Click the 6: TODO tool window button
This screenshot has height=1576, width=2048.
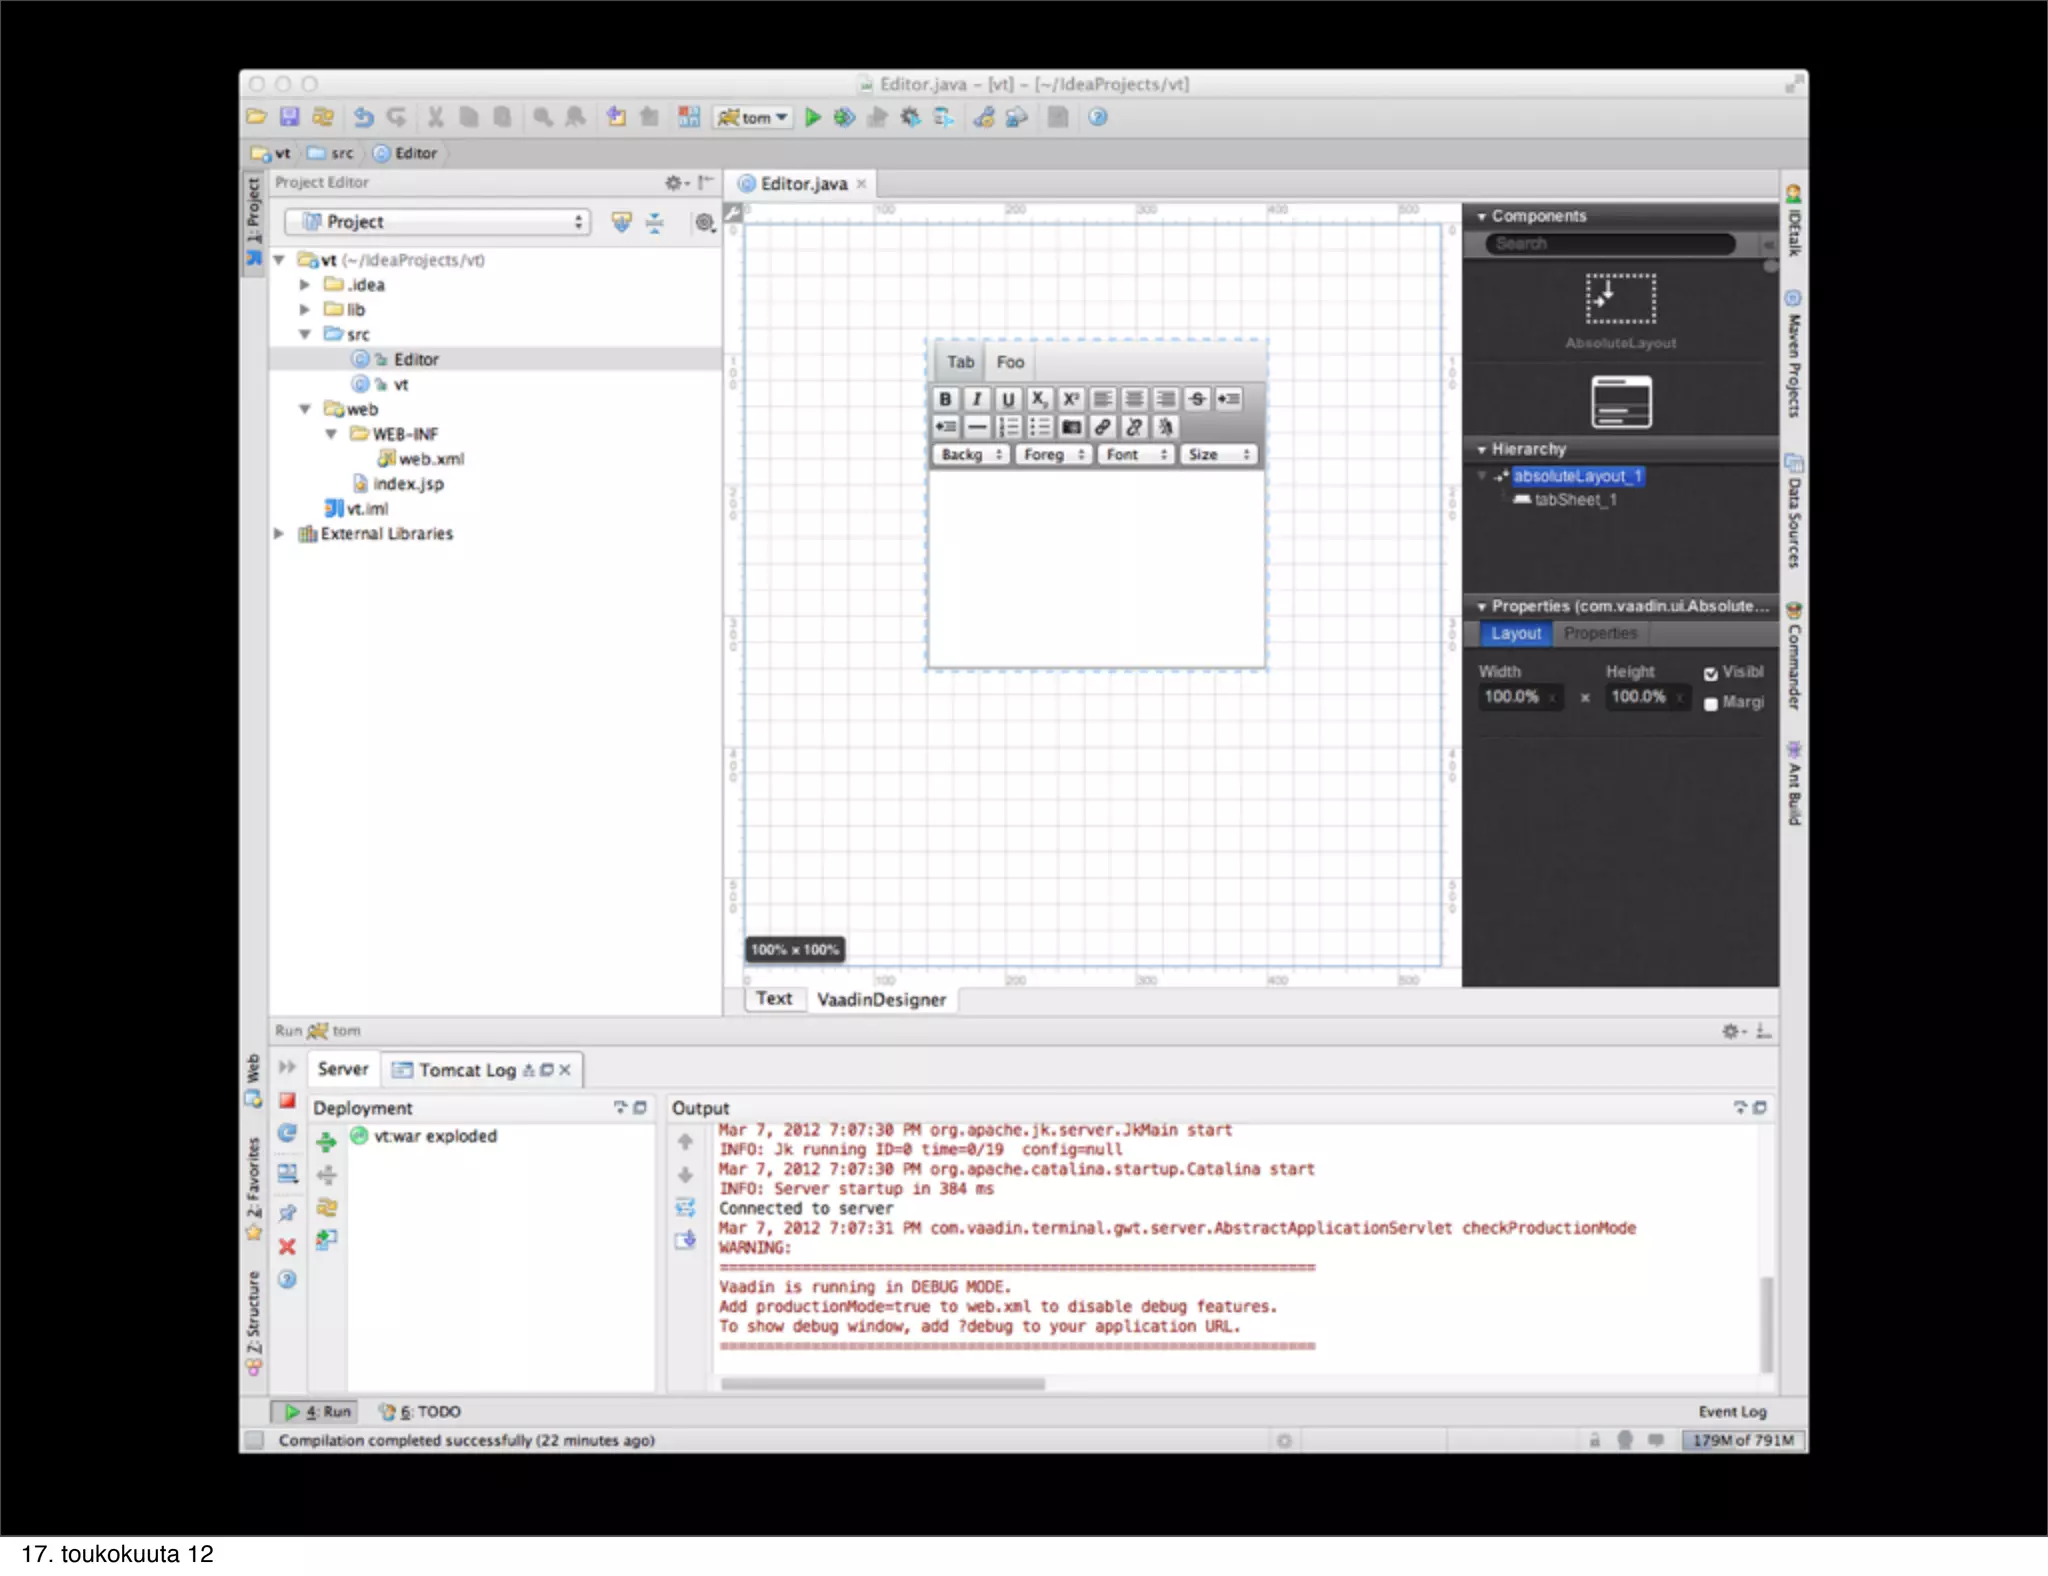(x=420, y=1411)
